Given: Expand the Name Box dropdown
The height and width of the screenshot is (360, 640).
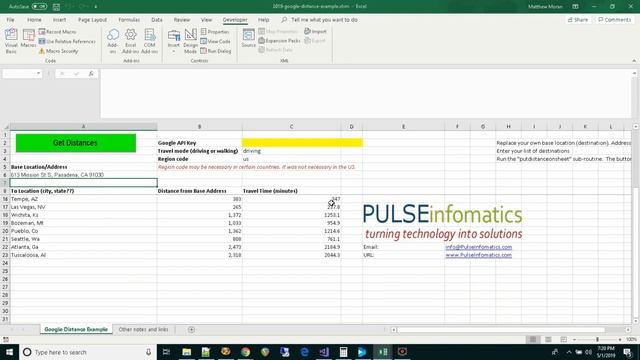Looking at the screenshot, I should [x=38, y=73].
